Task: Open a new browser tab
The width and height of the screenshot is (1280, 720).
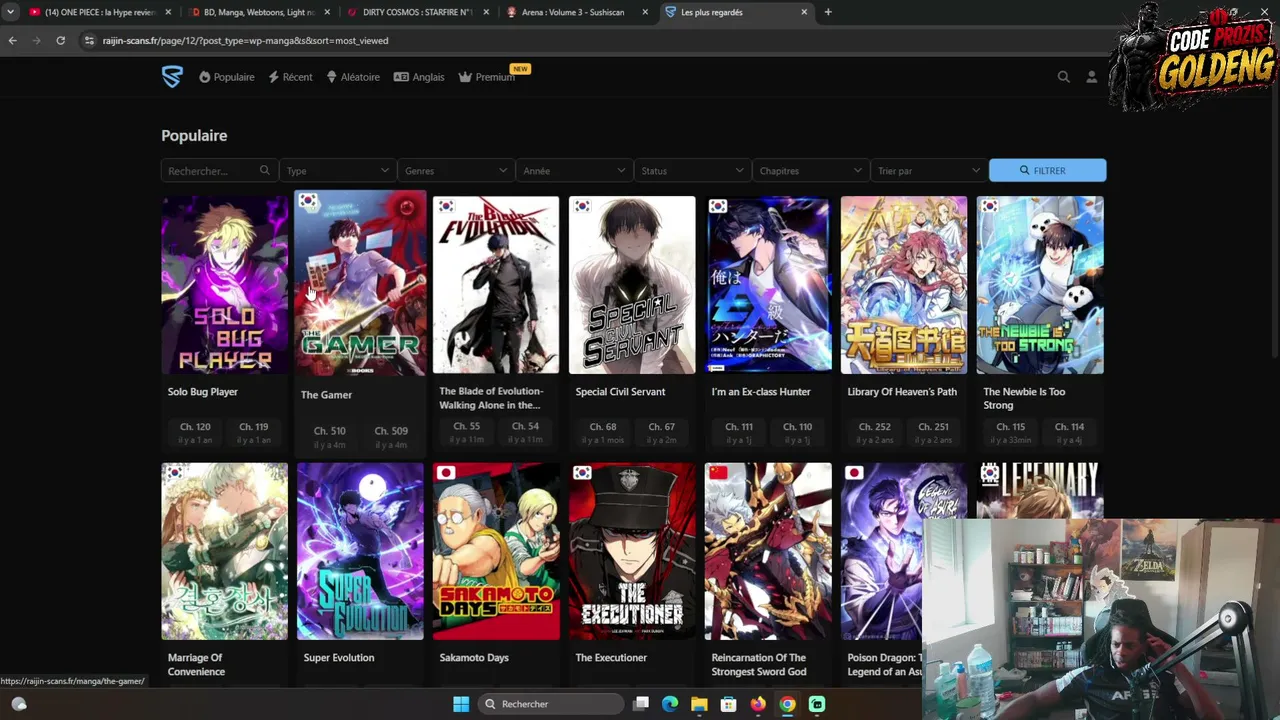Action: click(x=828, y=12)
